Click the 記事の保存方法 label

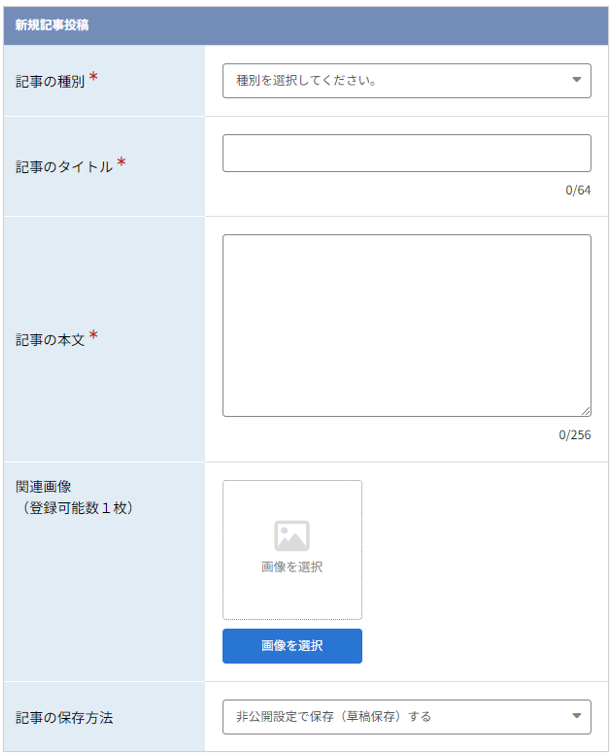pos(64,718)
